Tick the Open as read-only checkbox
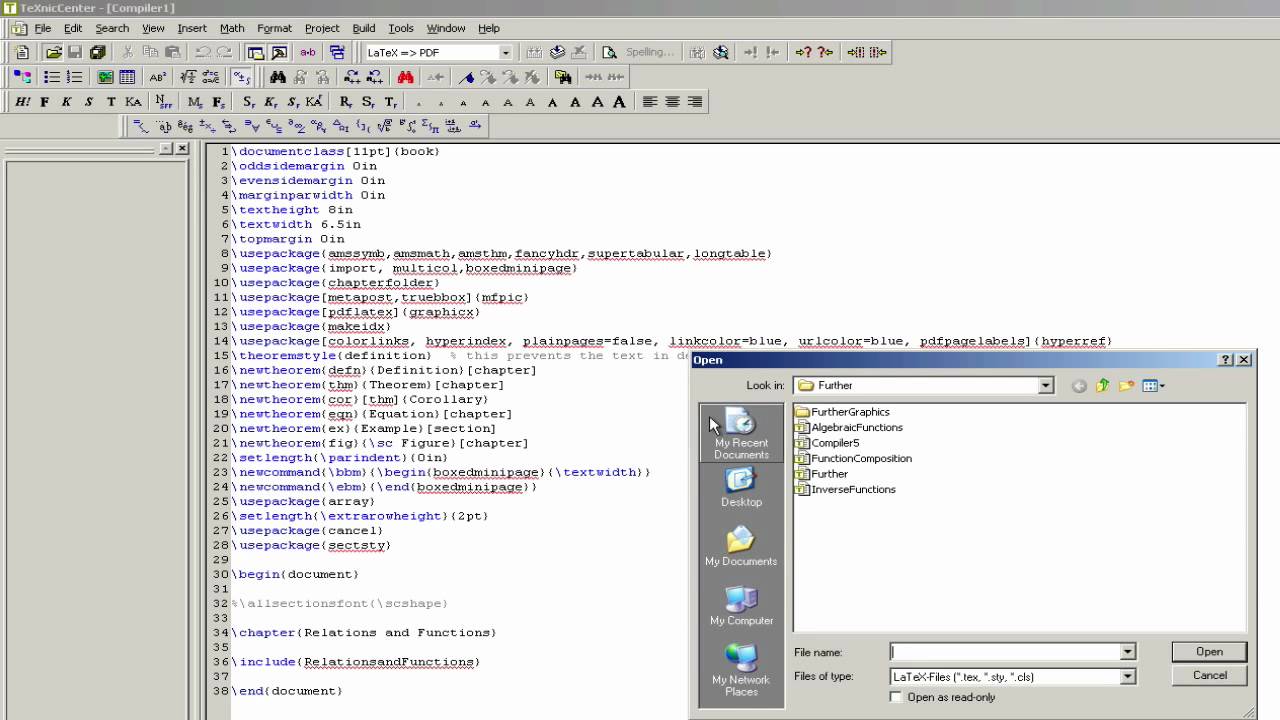This screenshot has width=1280, height=720. 896,697
